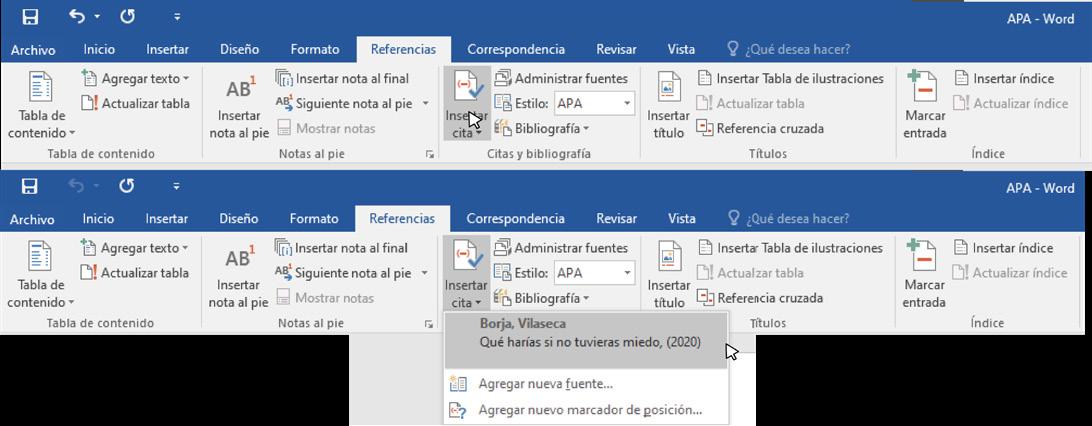
Task: Click Insertar índice in the upper window
Action: [x=1004, y=79]
